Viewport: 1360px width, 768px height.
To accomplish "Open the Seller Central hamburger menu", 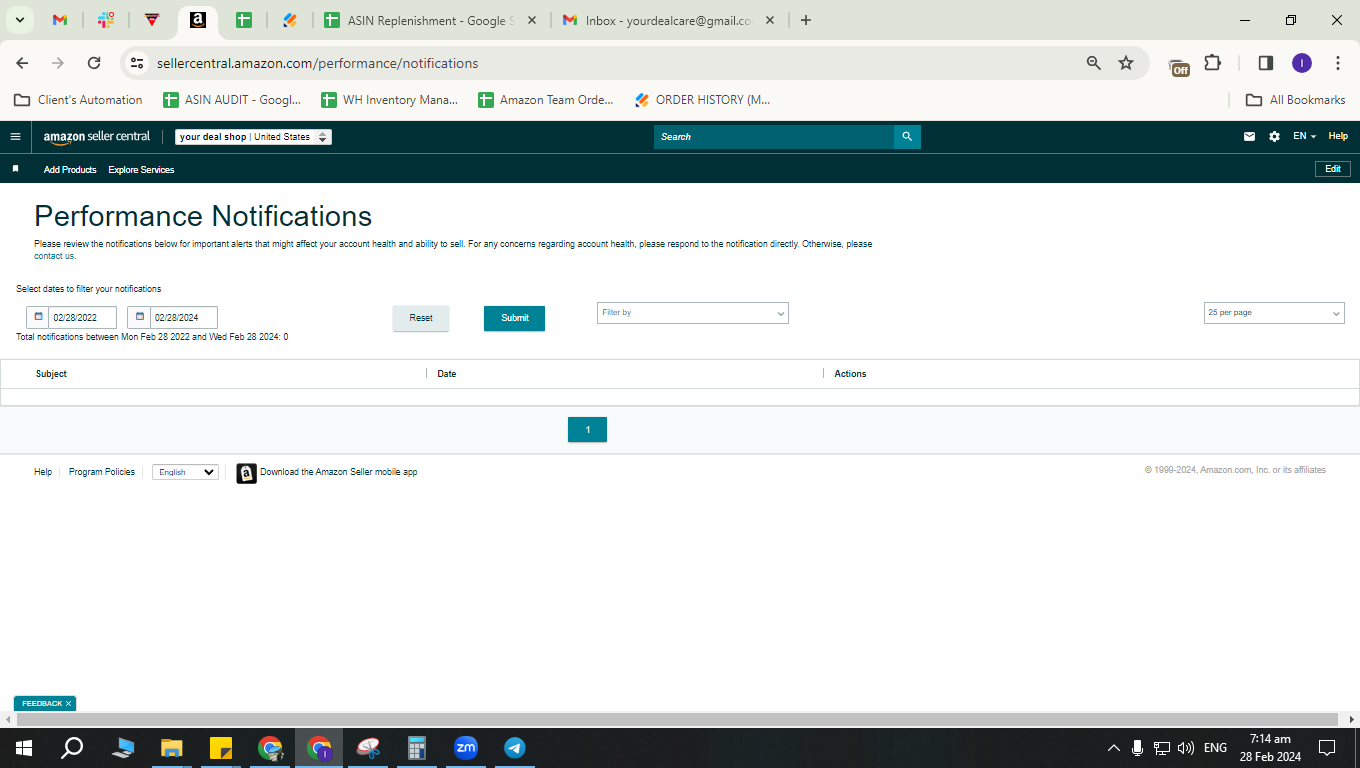I will (15, 137).
